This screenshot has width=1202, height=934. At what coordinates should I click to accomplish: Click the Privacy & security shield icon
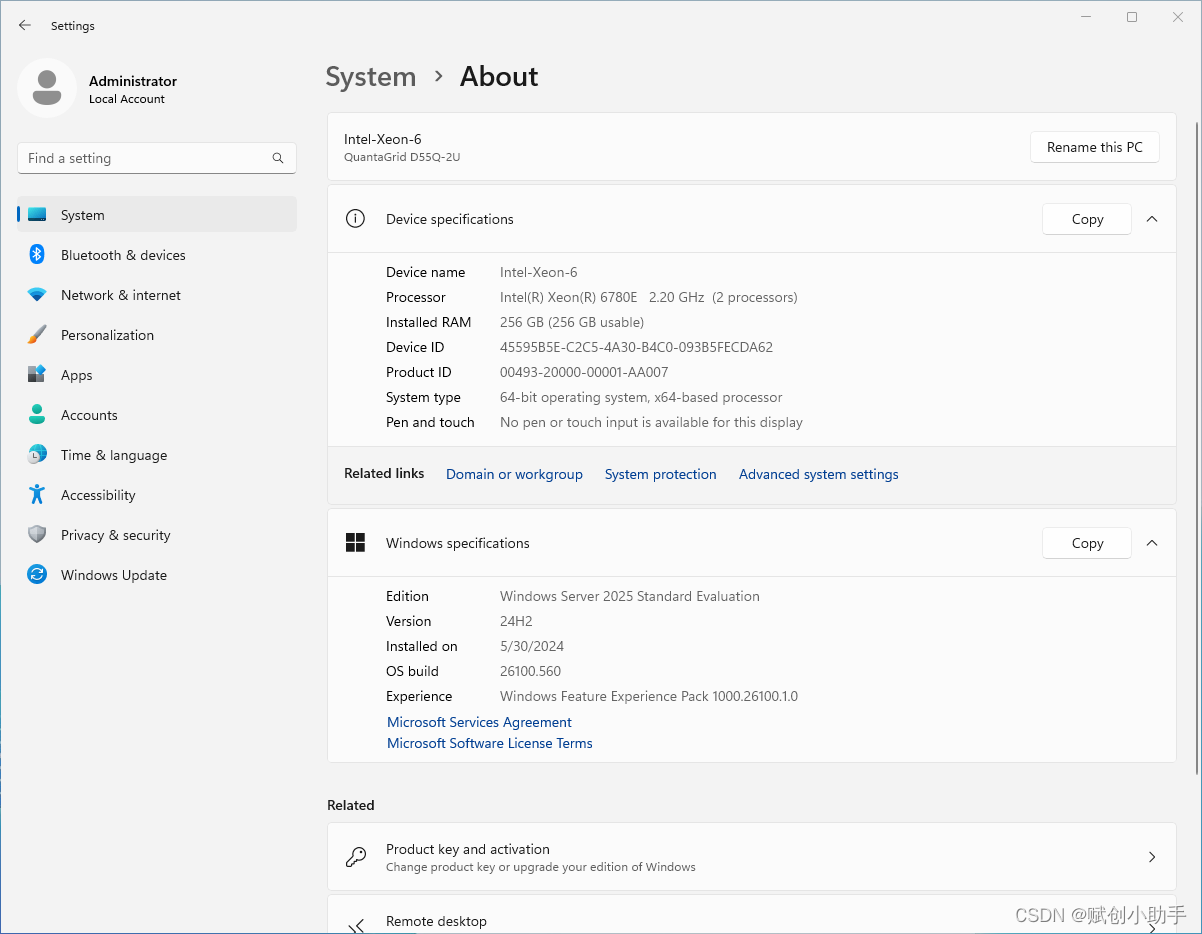(37, 535)
